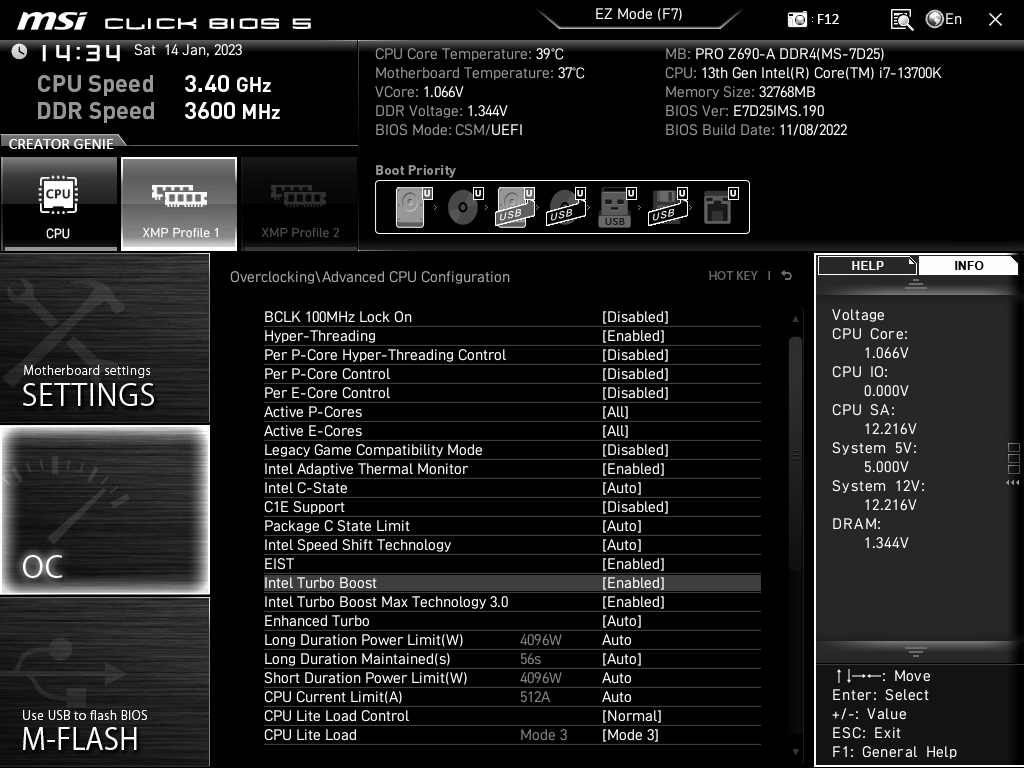Toggle Hyper-Threading Enabled value

[x=633, y=336]
